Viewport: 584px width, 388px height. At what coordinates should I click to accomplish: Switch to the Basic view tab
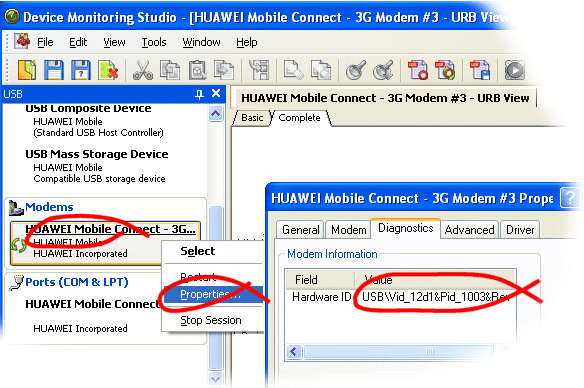click(252, 118)
